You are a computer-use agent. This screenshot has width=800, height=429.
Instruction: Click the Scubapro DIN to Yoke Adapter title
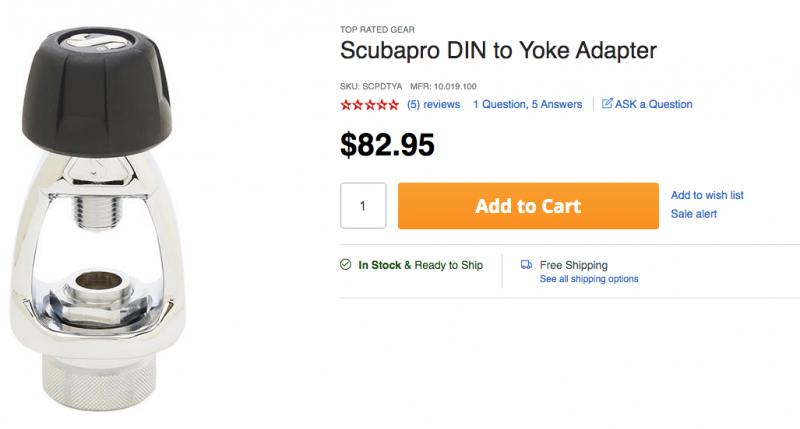tap(498, 51)
